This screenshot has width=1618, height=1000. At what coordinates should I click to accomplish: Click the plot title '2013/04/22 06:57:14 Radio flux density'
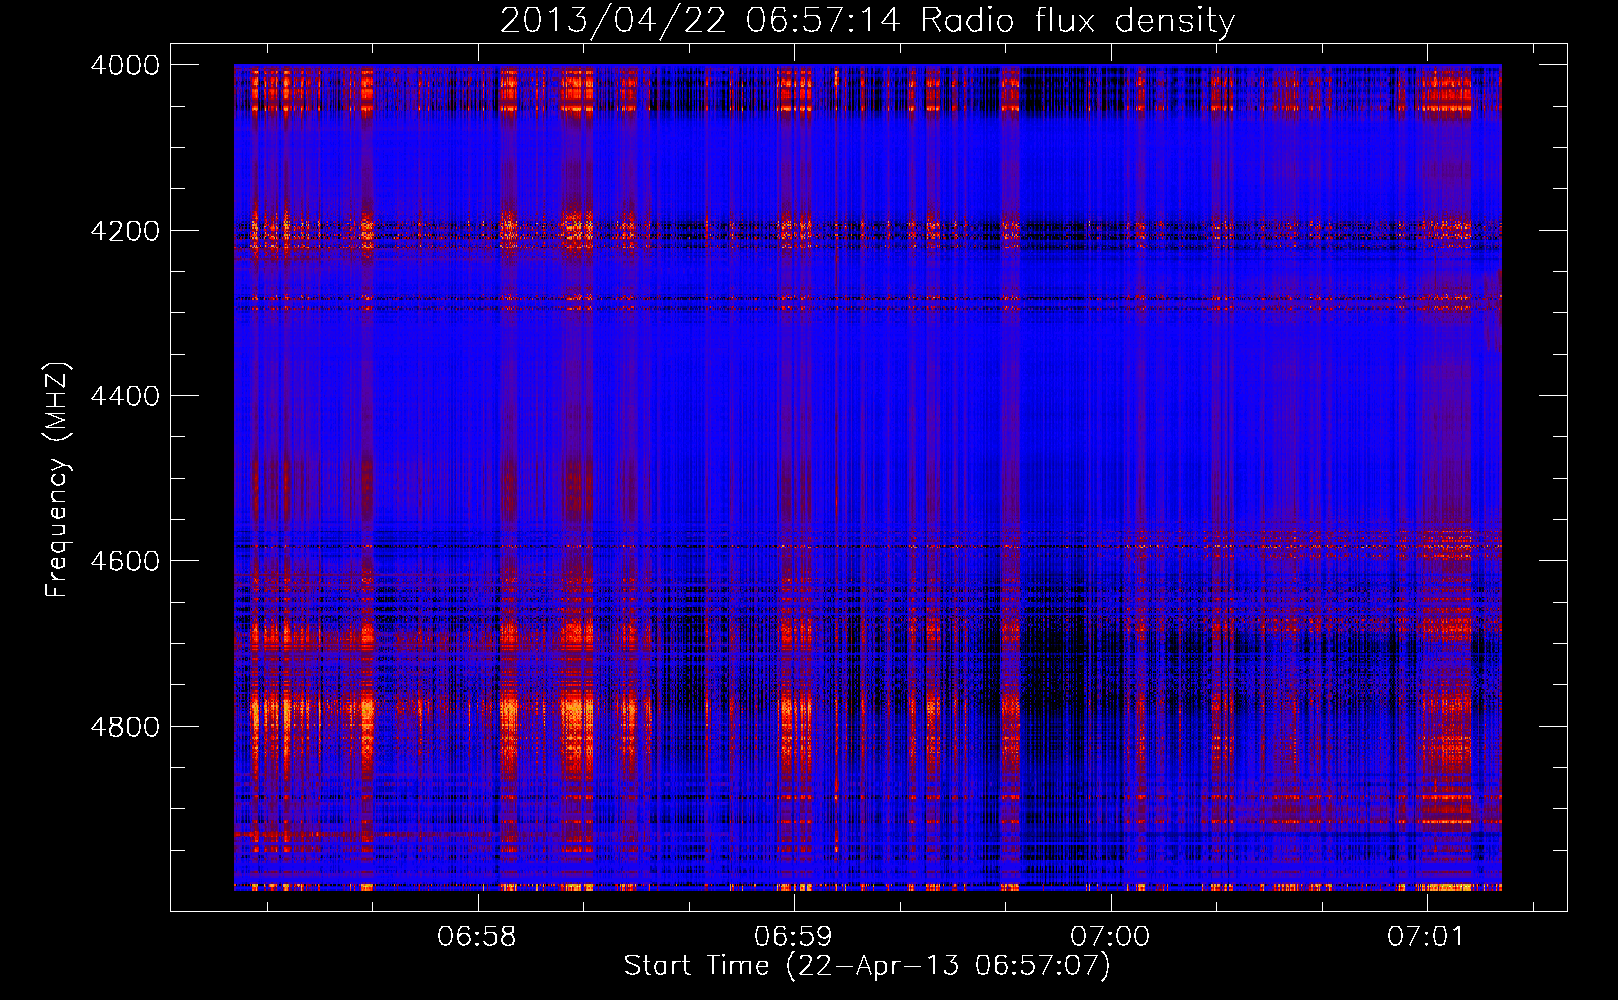(867, 20)
